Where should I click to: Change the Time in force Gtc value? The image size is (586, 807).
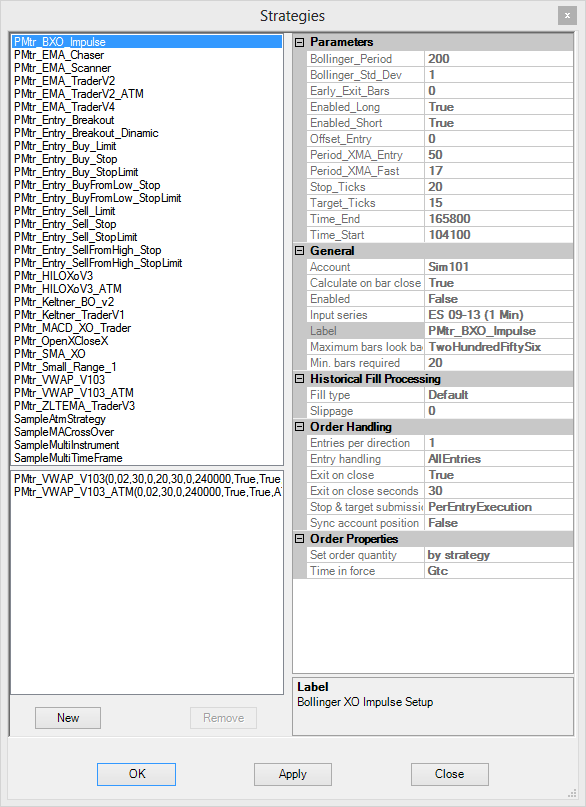click(x=499, y=571)
